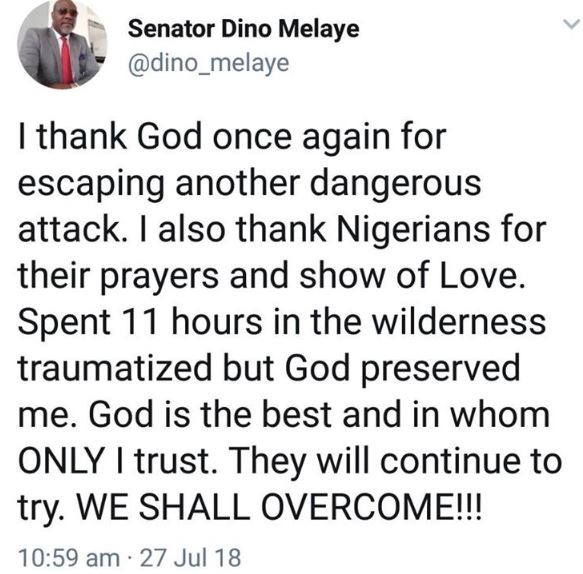This screenshot has width=583, height=574.
Task: Click the word 'ONLY' in the tweet
Action: 61,461
